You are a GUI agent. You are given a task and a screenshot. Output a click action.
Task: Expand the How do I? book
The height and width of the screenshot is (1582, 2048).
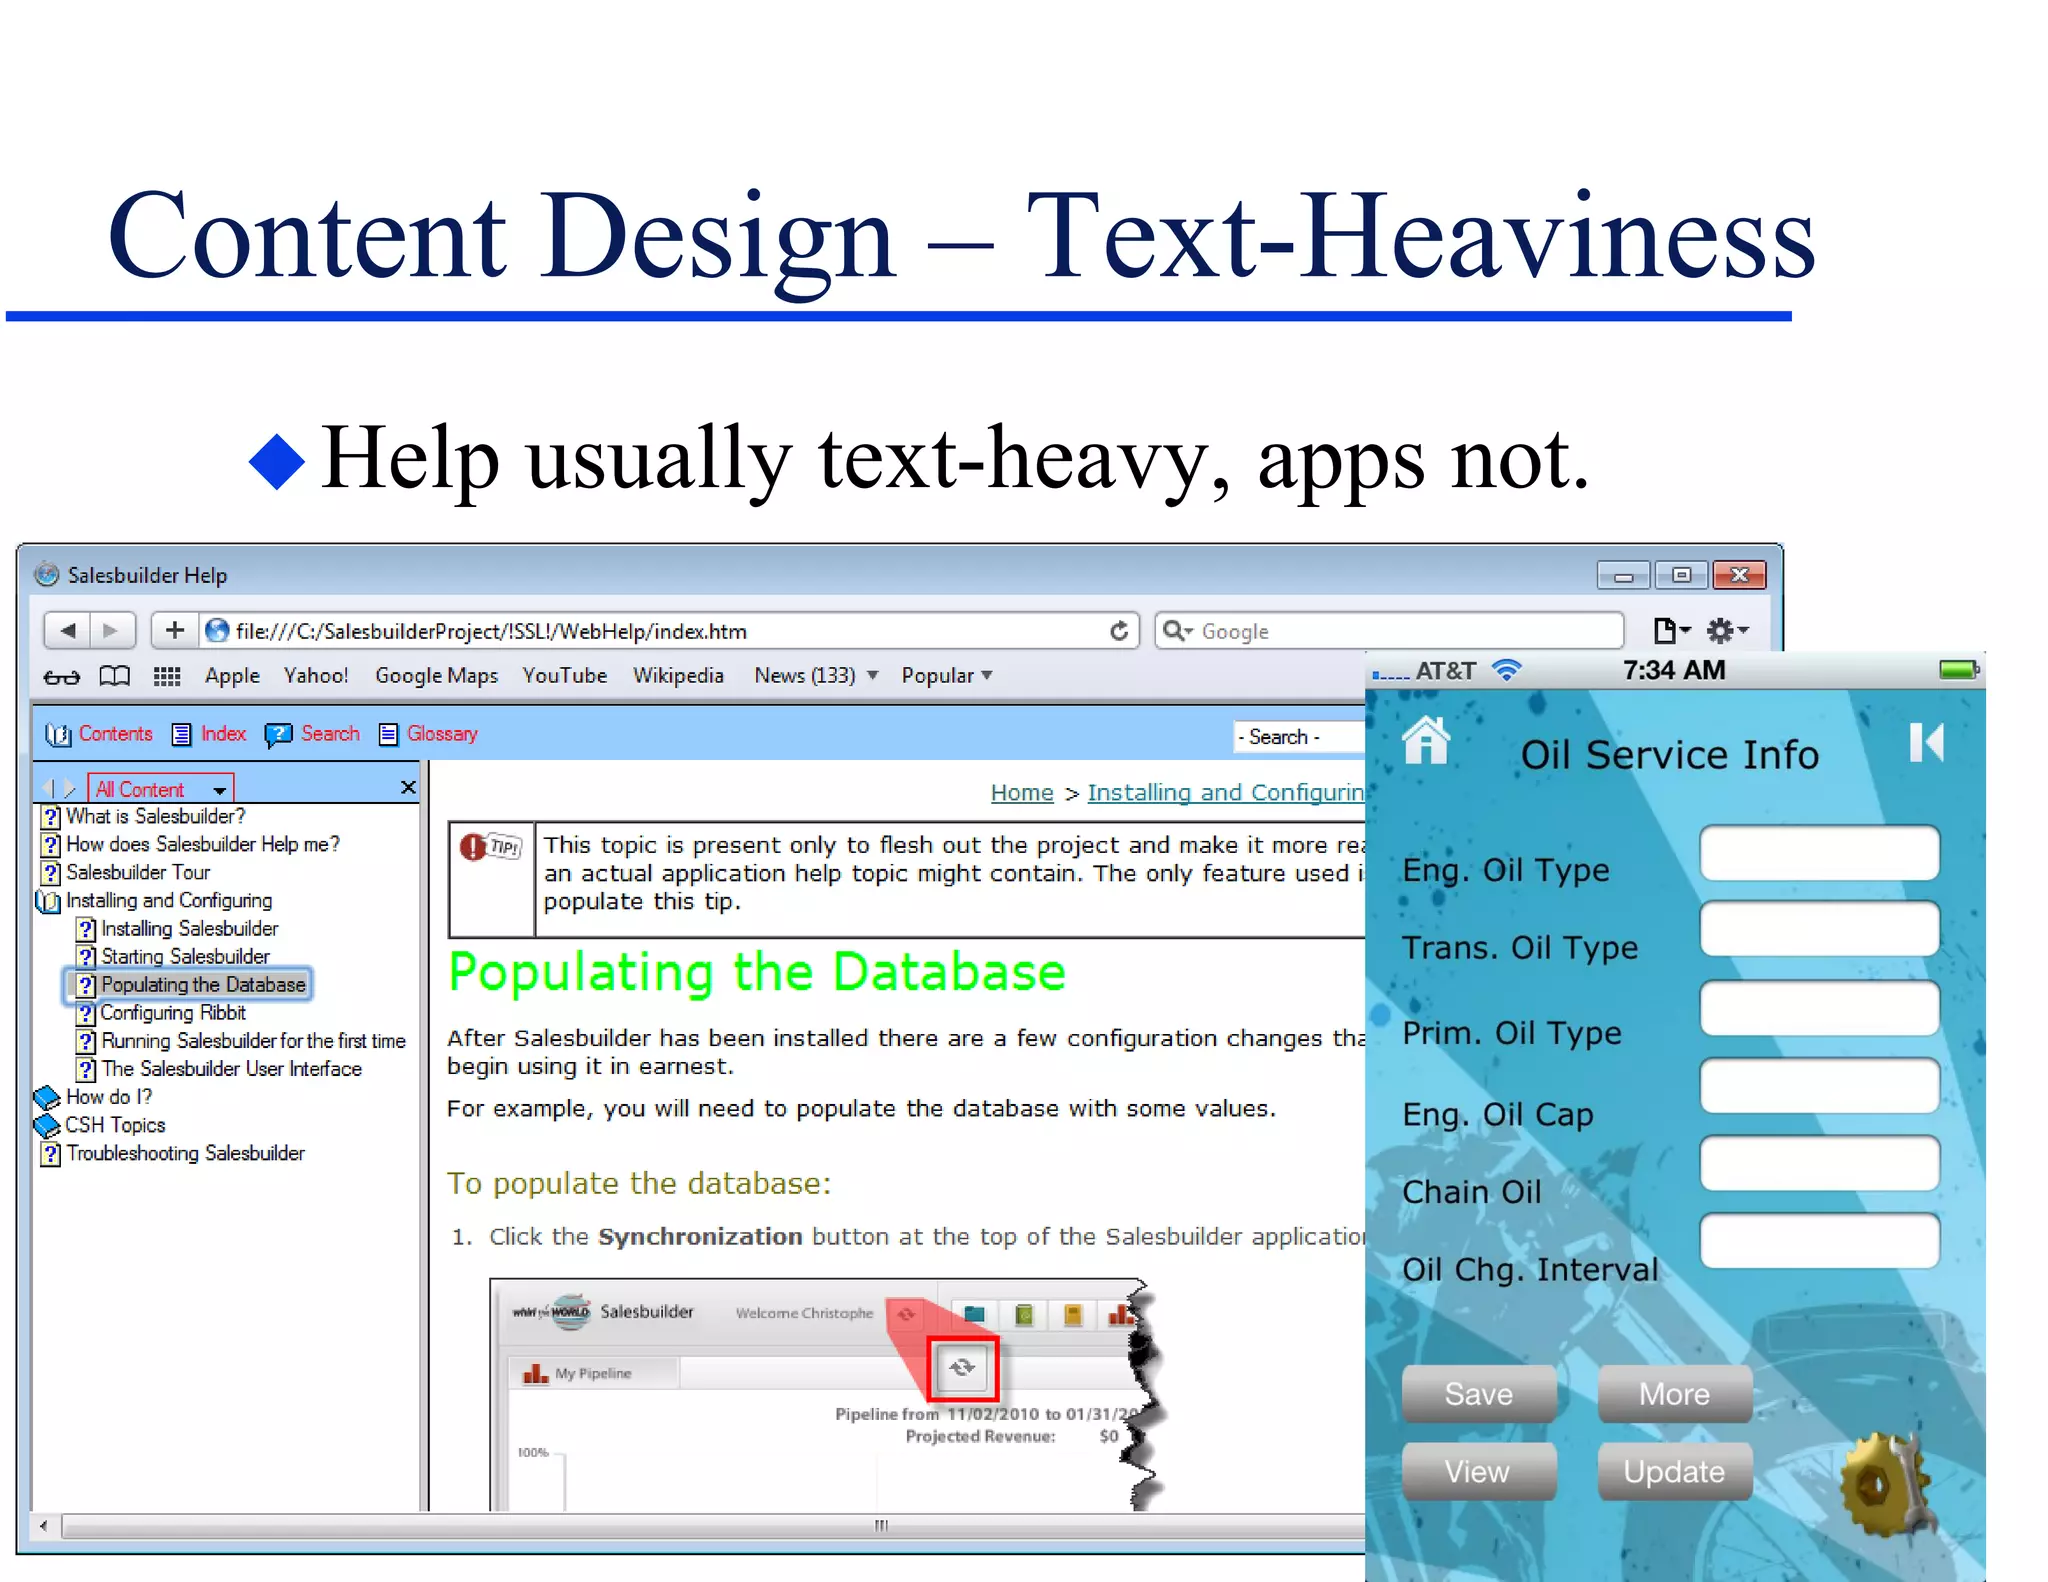[93, 1097]
